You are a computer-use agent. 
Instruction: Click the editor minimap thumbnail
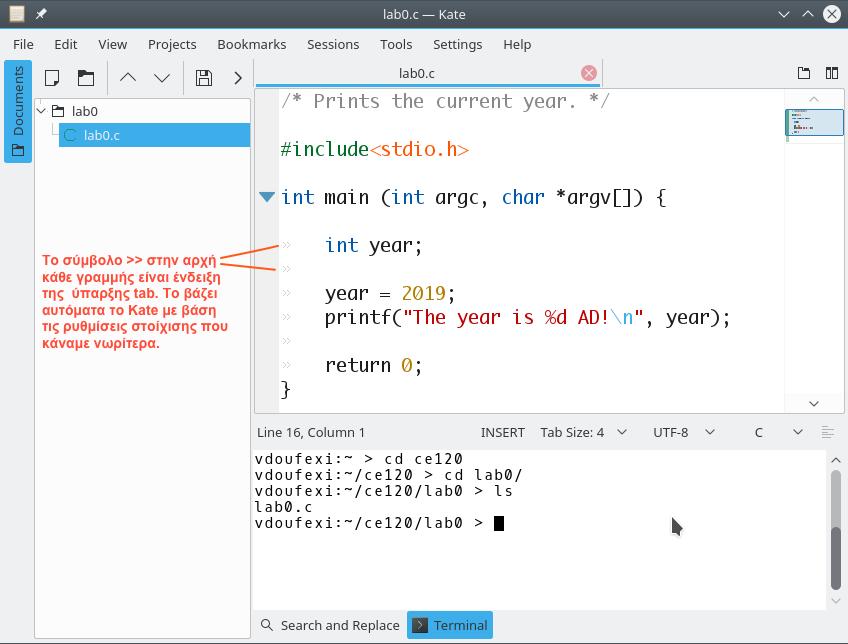pos(814,122)
